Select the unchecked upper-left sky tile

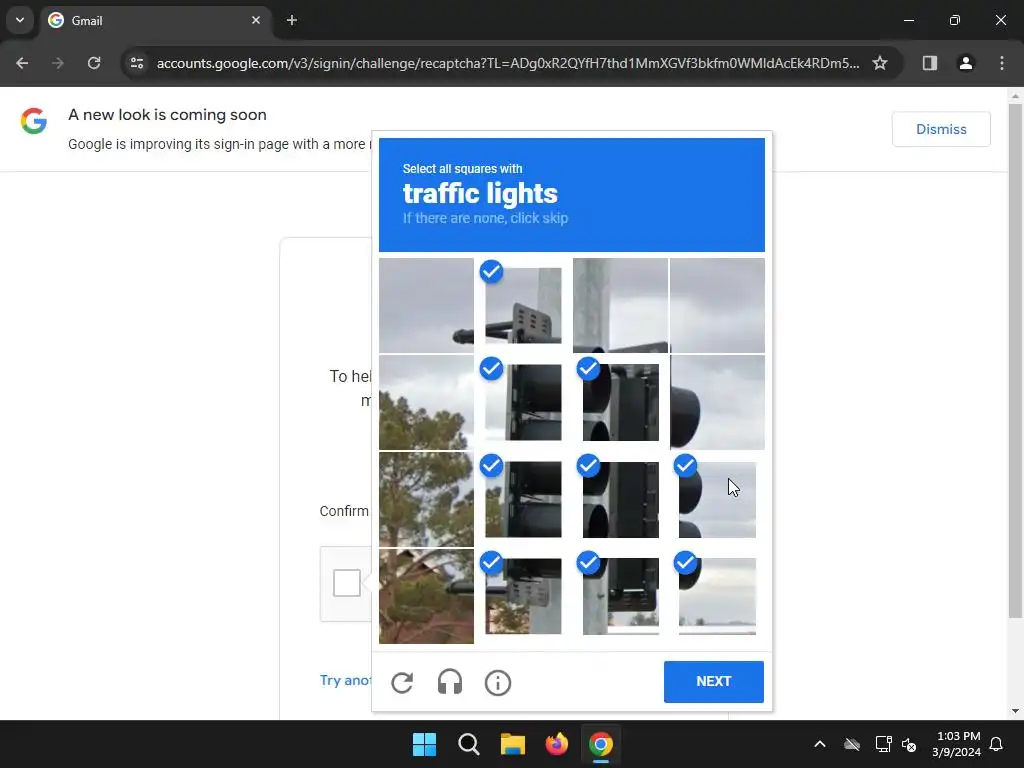click(x=426, y=306)
